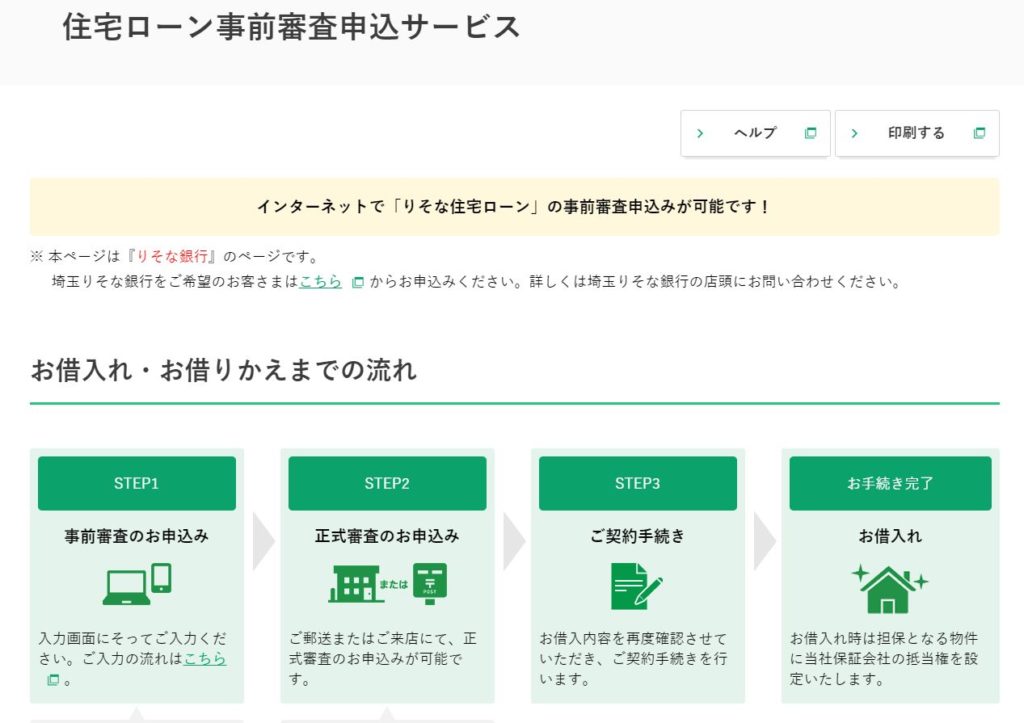
Task: Click the external link icon after the こちら link
Action: pyautogui.click(x=357, y=282)
